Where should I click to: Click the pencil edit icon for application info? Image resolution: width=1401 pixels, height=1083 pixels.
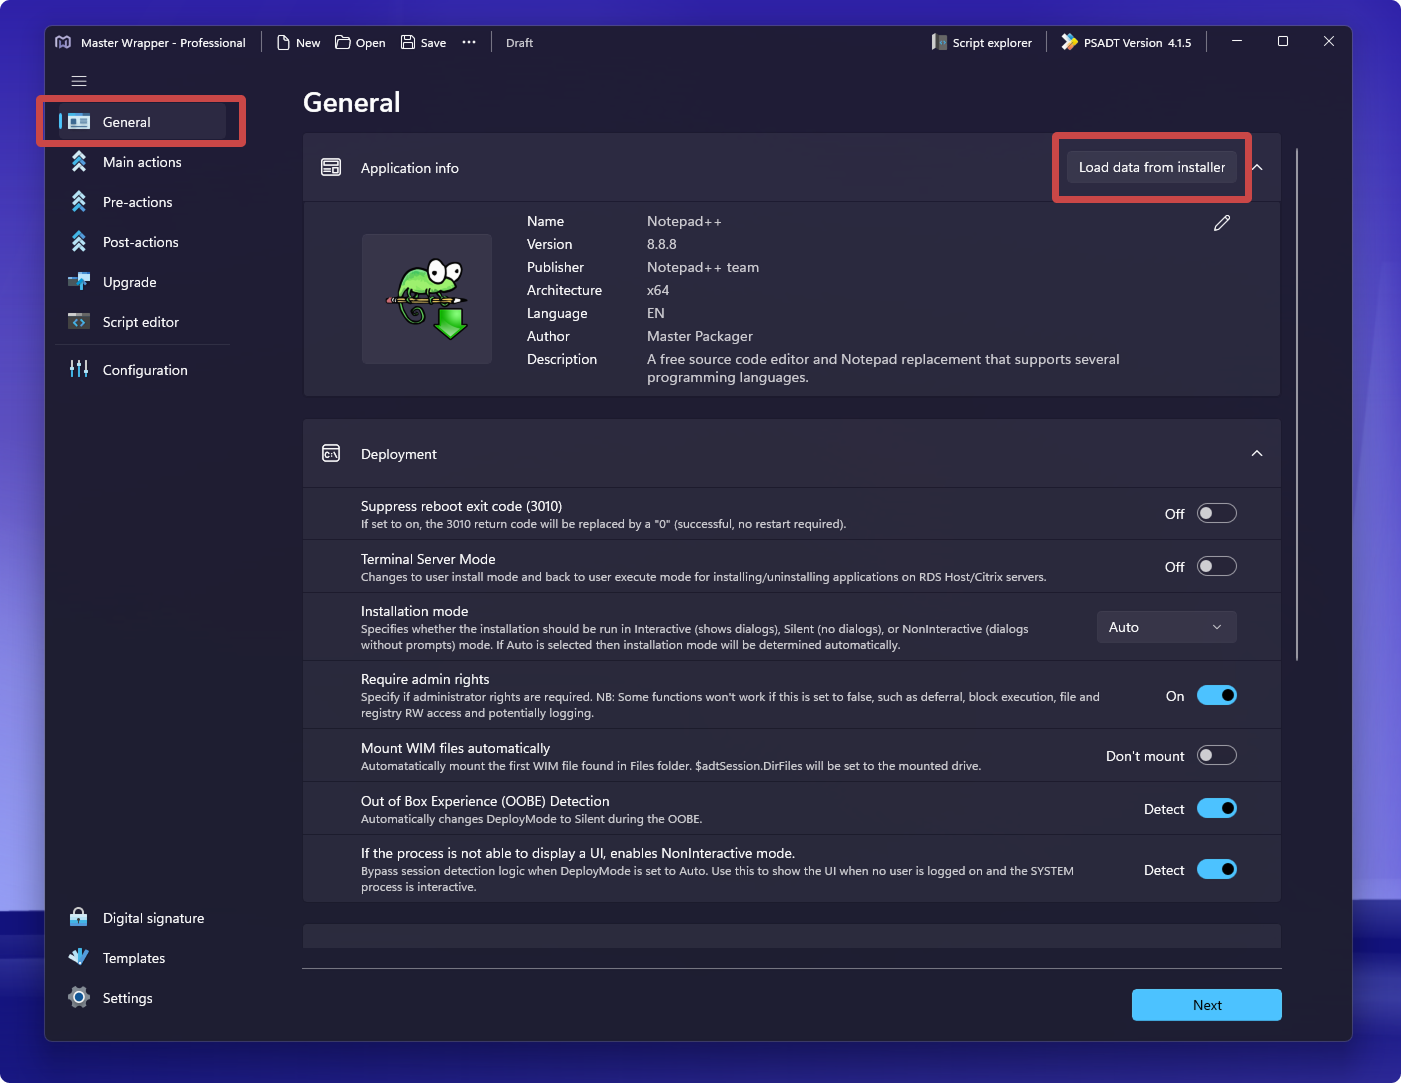click(x=1221, y=223)
